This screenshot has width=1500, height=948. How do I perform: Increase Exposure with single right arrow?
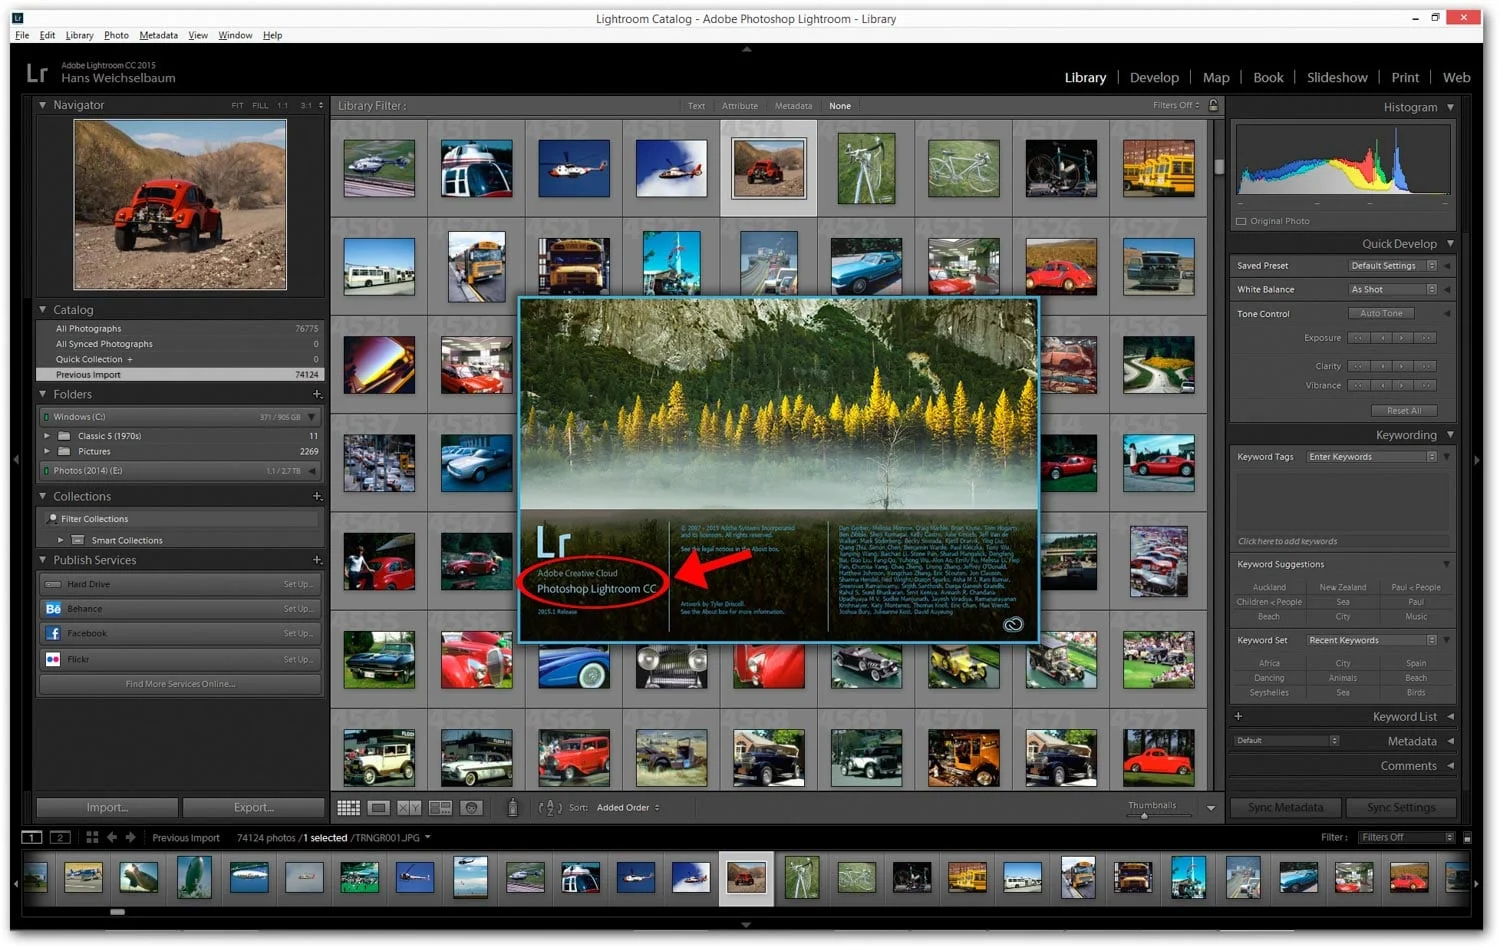1403,338
